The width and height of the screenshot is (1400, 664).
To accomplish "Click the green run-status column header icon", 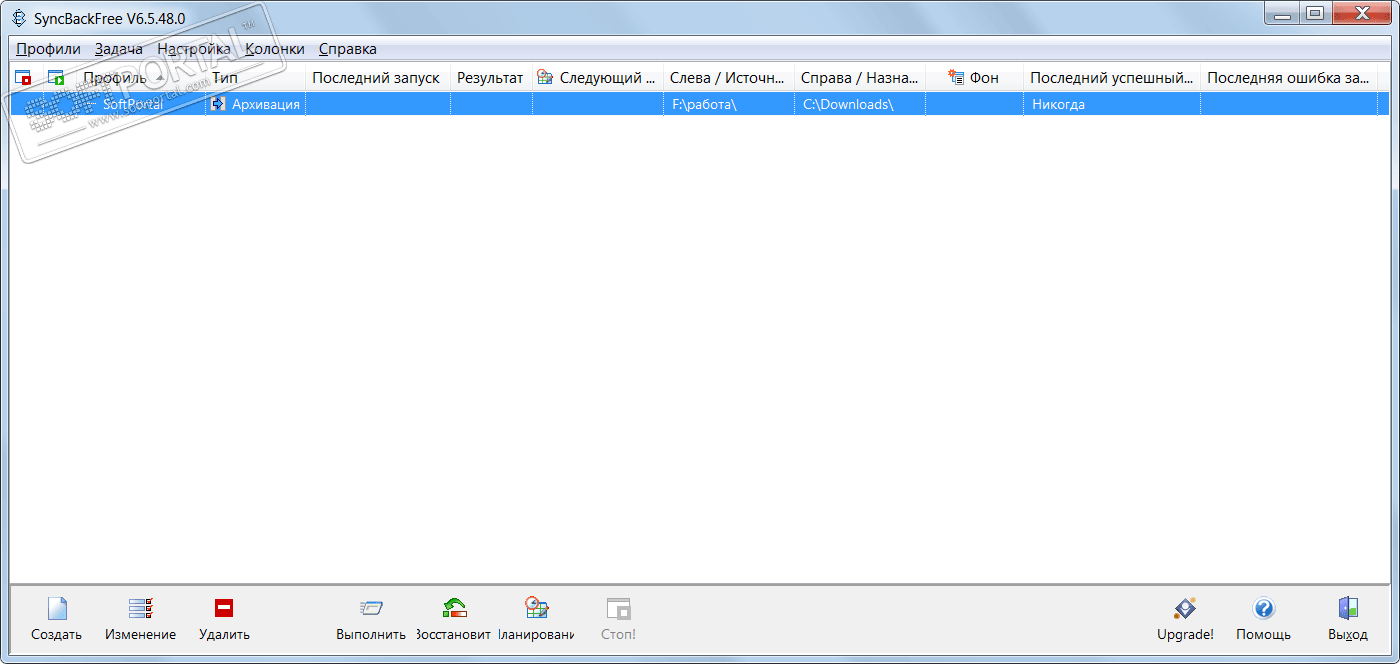I will (x=56, y=77).
